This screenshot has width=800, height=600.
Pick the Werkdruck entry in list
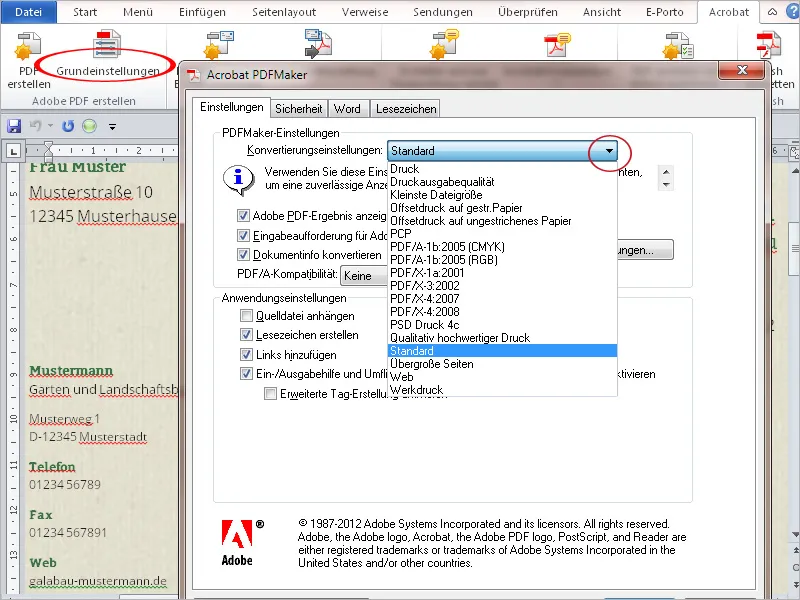coord(502,390)
